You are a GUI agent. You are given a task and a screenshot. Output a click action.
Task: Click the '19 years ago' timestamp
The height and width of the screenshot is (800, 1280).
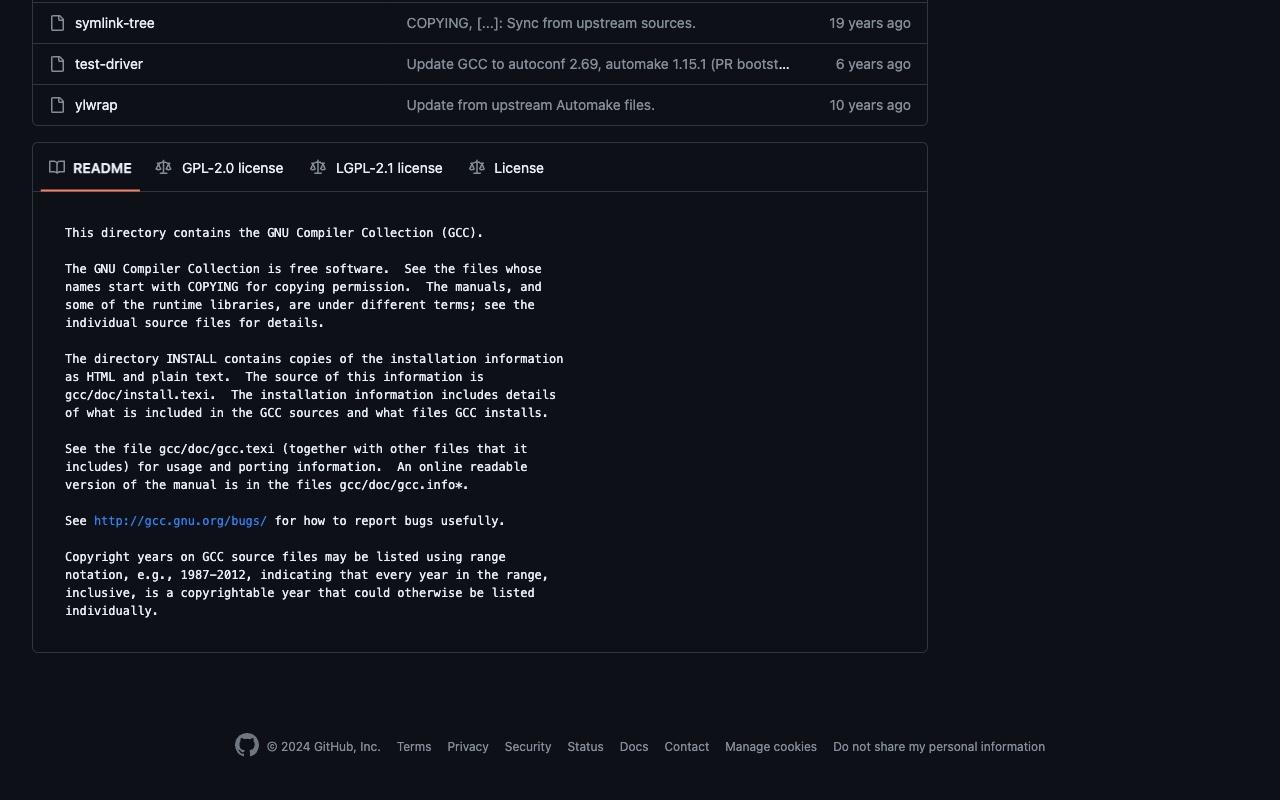(x=870, y=23)
